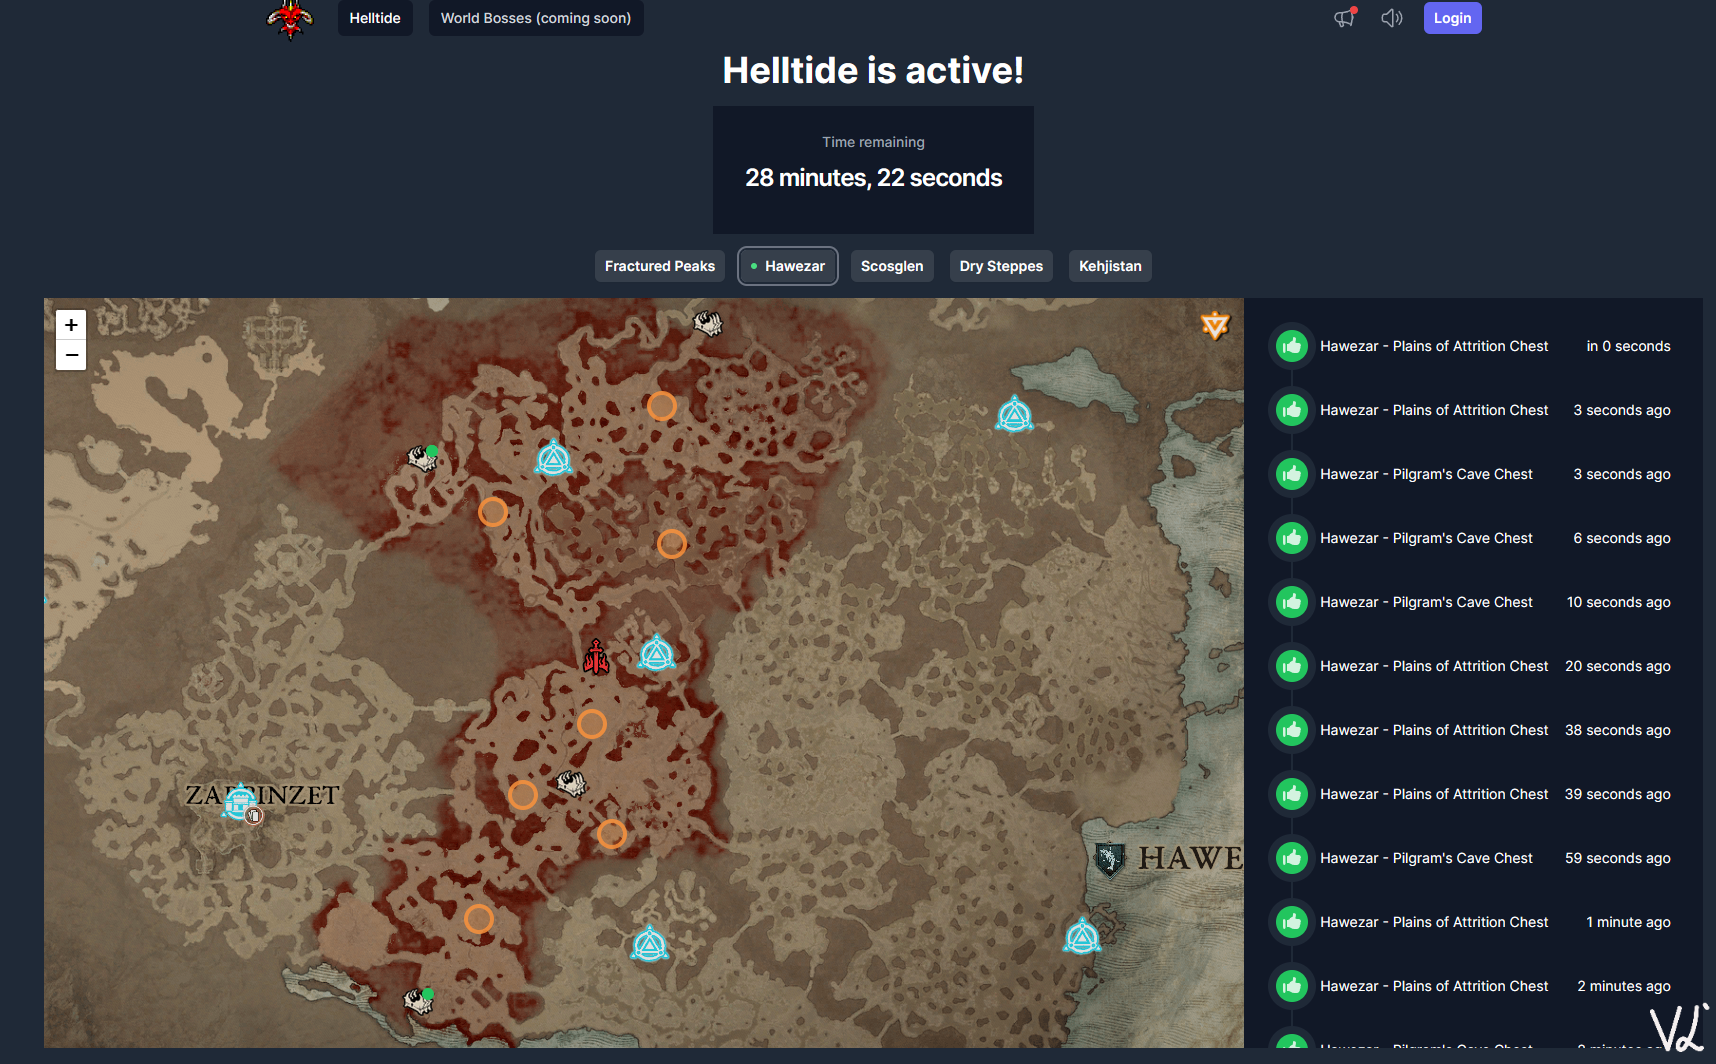
Task: Select the waypoint near Hawezar coast bottom right
Action: point(1082,936)
